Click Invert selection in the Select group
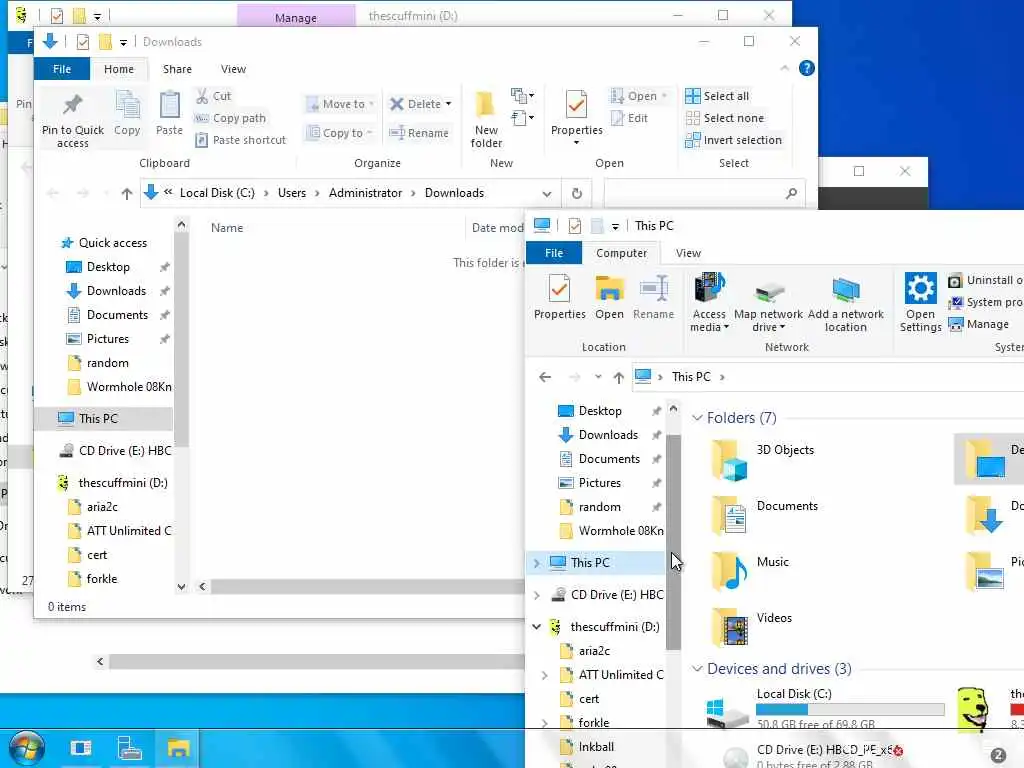This screenshot has height=768, width=1024. tap(733, 140)
